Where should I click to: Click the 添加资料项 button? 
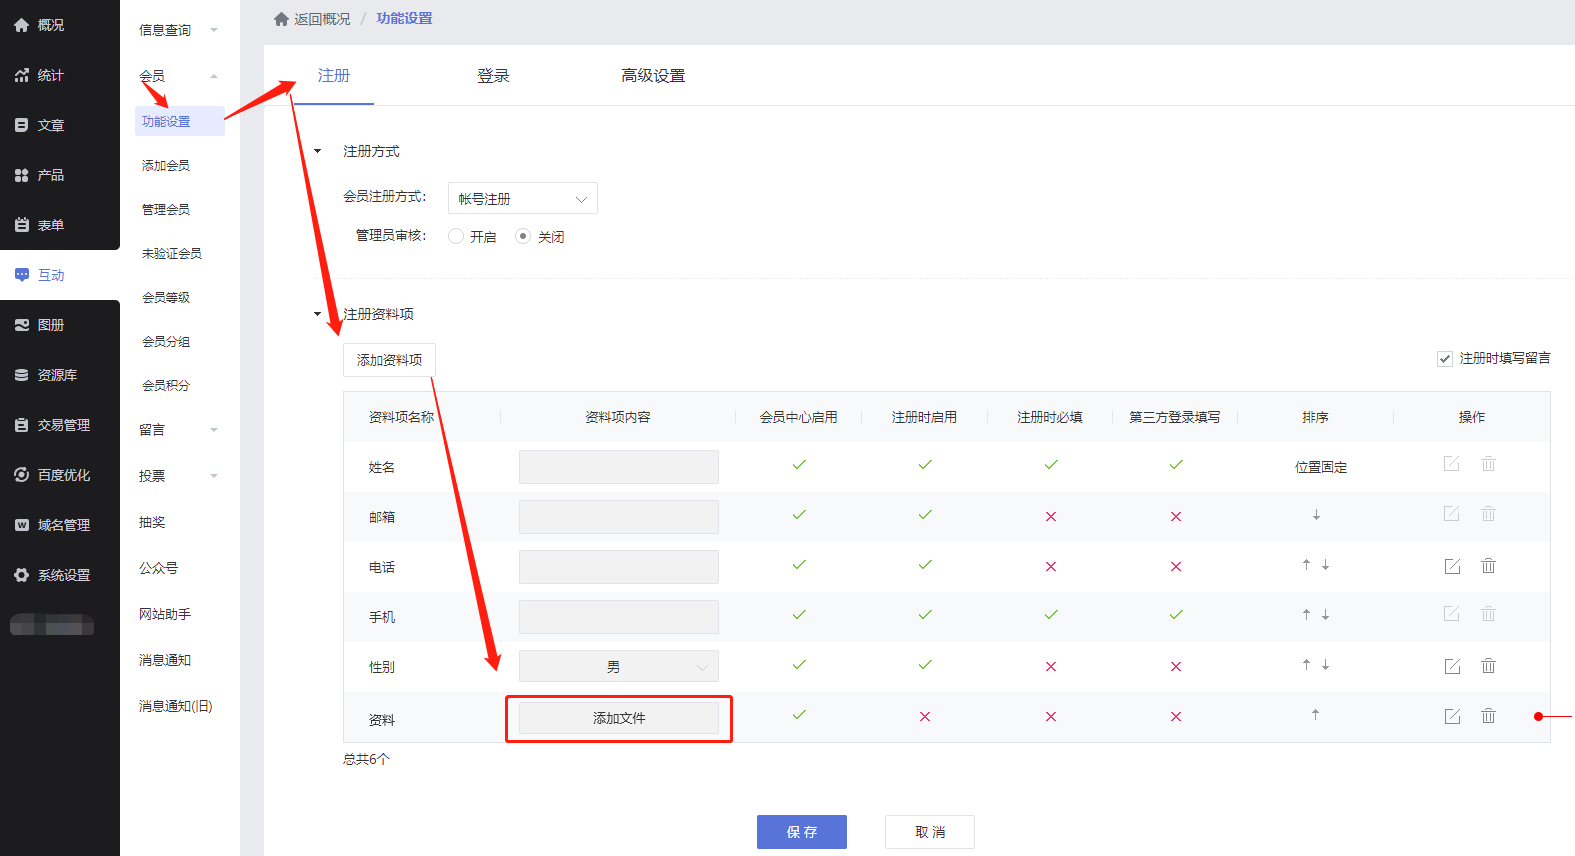[x=389, y=360]
